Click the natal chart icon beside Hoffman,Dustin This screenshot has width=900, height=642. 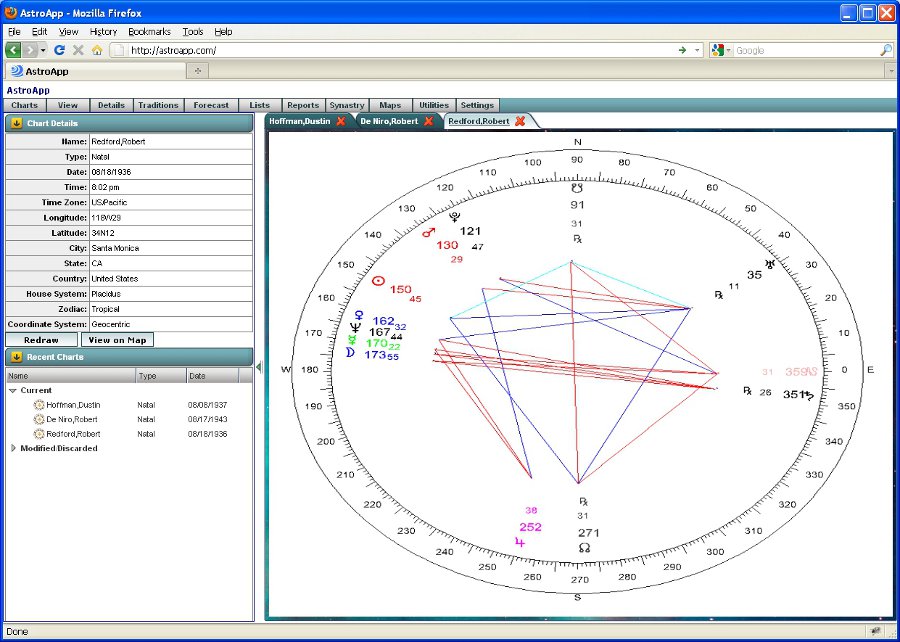pos(39,405)
